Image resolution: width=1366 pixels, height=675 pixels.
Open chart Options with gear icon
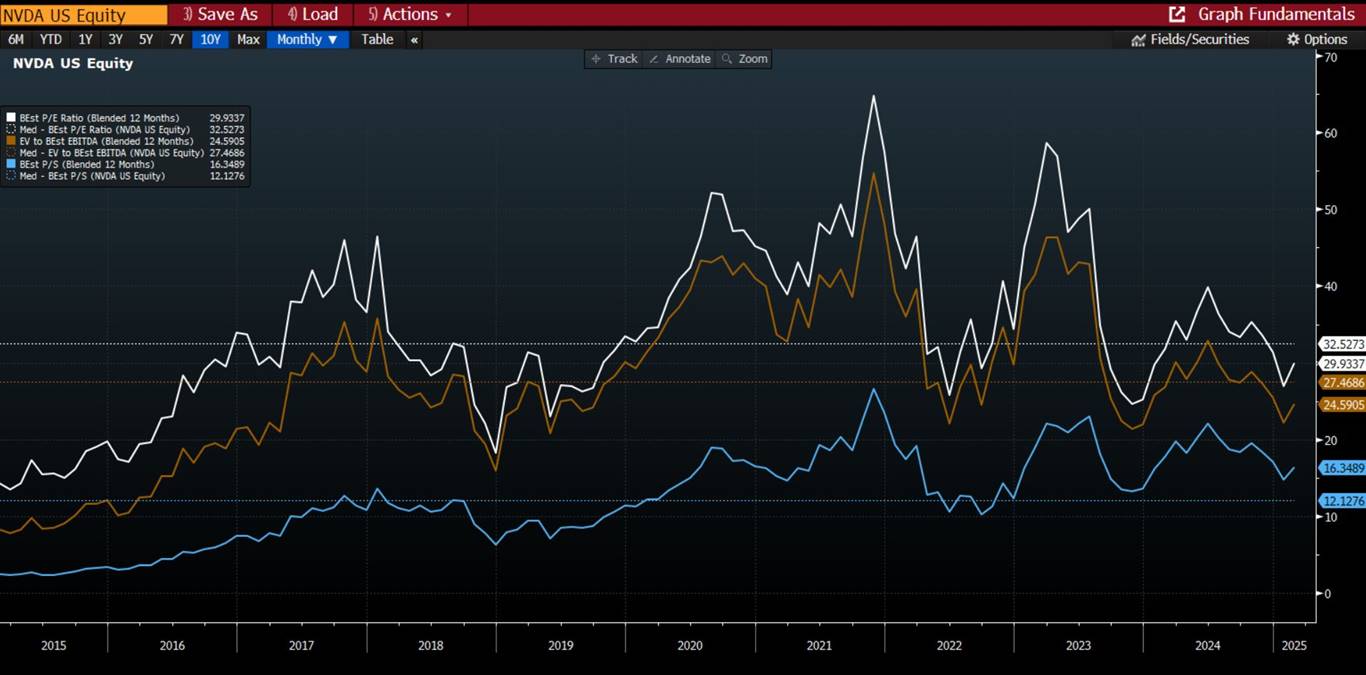point(1317,40)
